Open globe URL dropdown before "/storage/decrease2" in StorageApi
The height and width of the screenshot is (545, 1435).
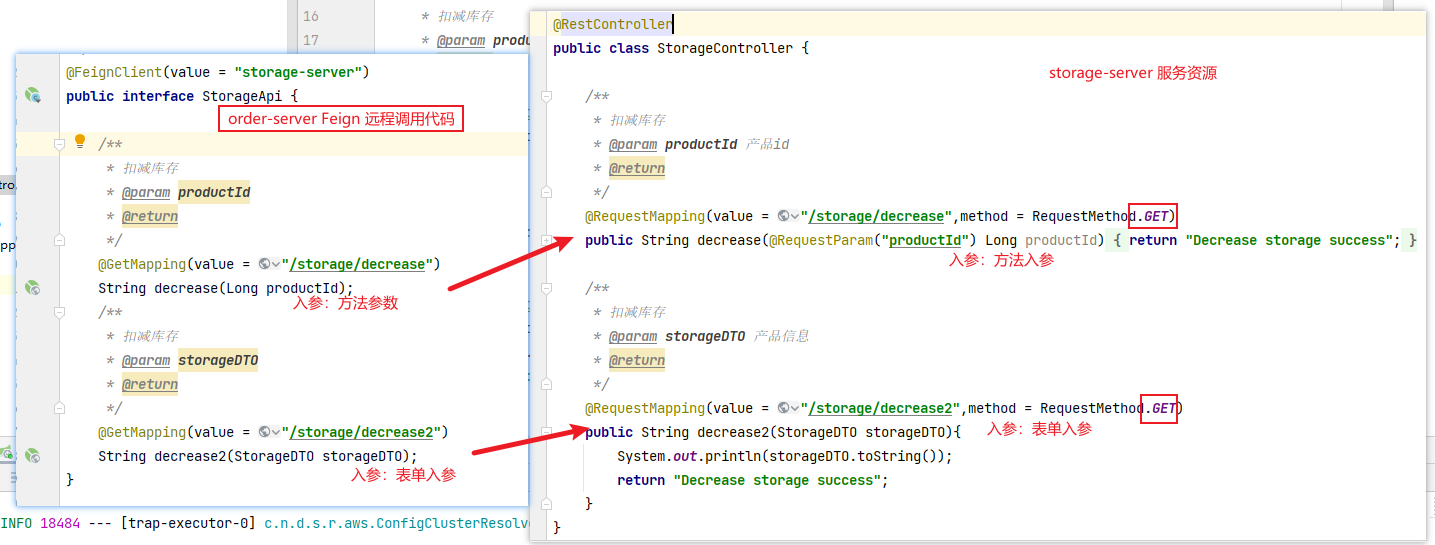270,433
